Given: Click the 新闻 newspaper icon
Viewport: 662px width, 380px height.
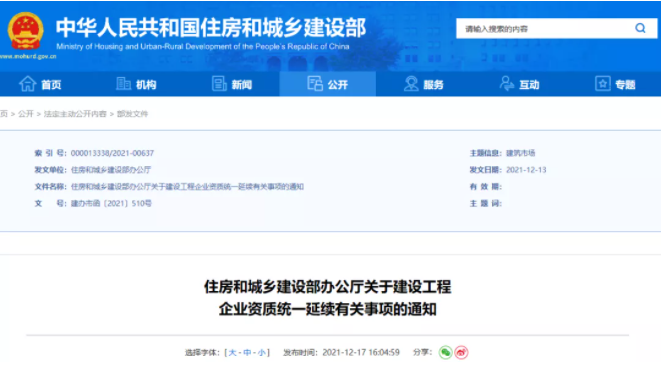Looking at the screenshot, I should tap(219, 84).
